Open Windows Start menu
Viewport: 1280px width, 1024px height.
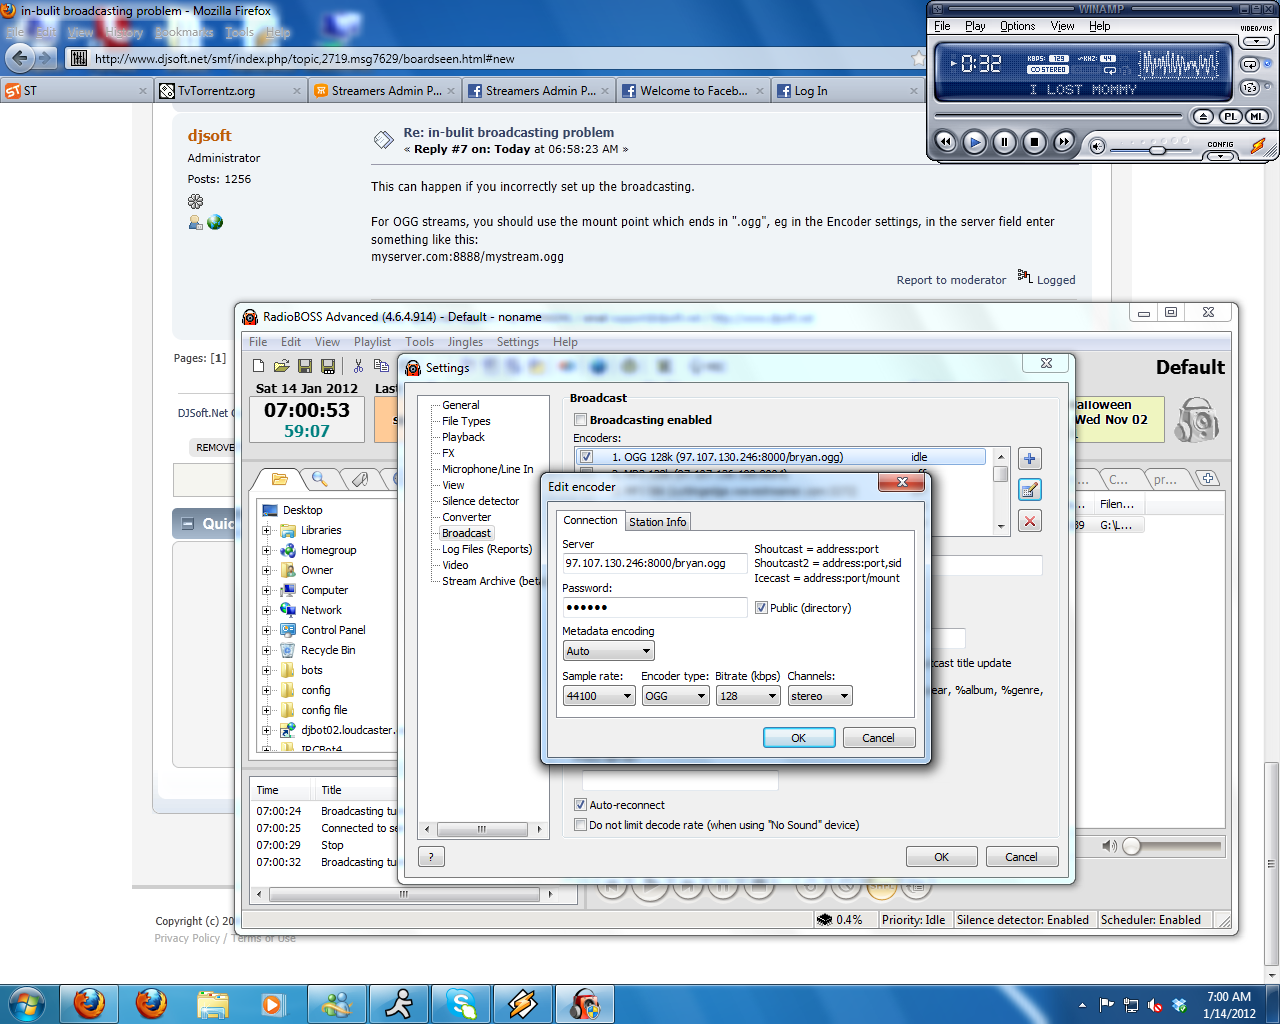27,1003
